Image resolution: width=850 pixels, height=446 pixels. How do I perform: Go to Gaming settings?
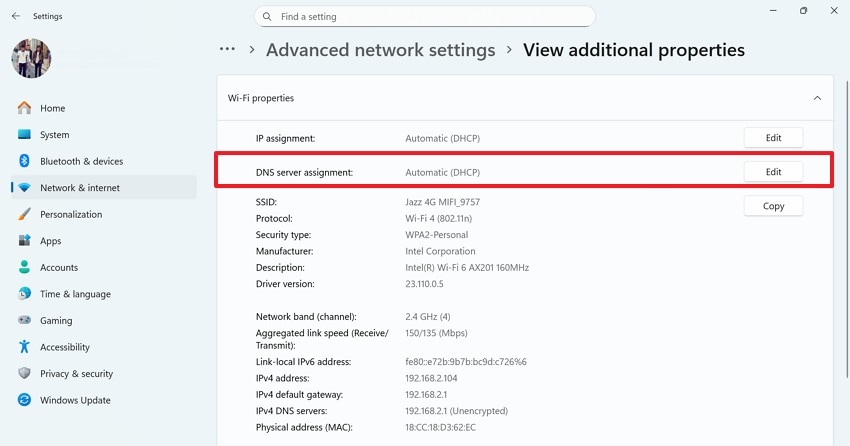(x=104, y=320)
